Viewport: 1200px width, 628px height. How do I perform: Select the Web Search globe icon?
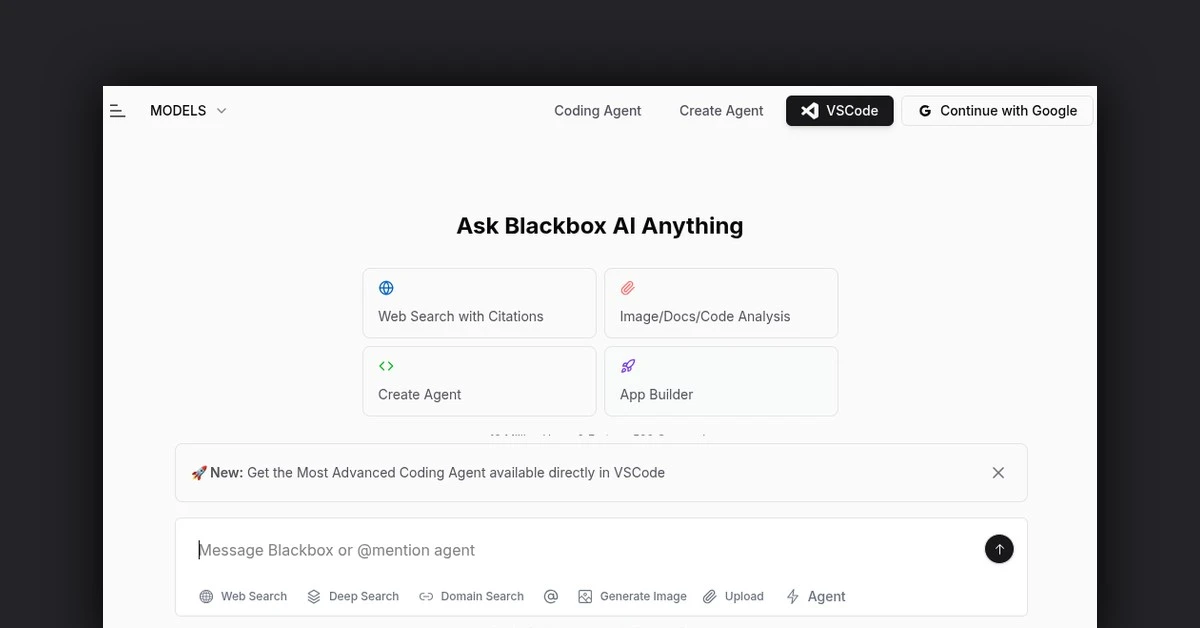click(x=208, y=596)
